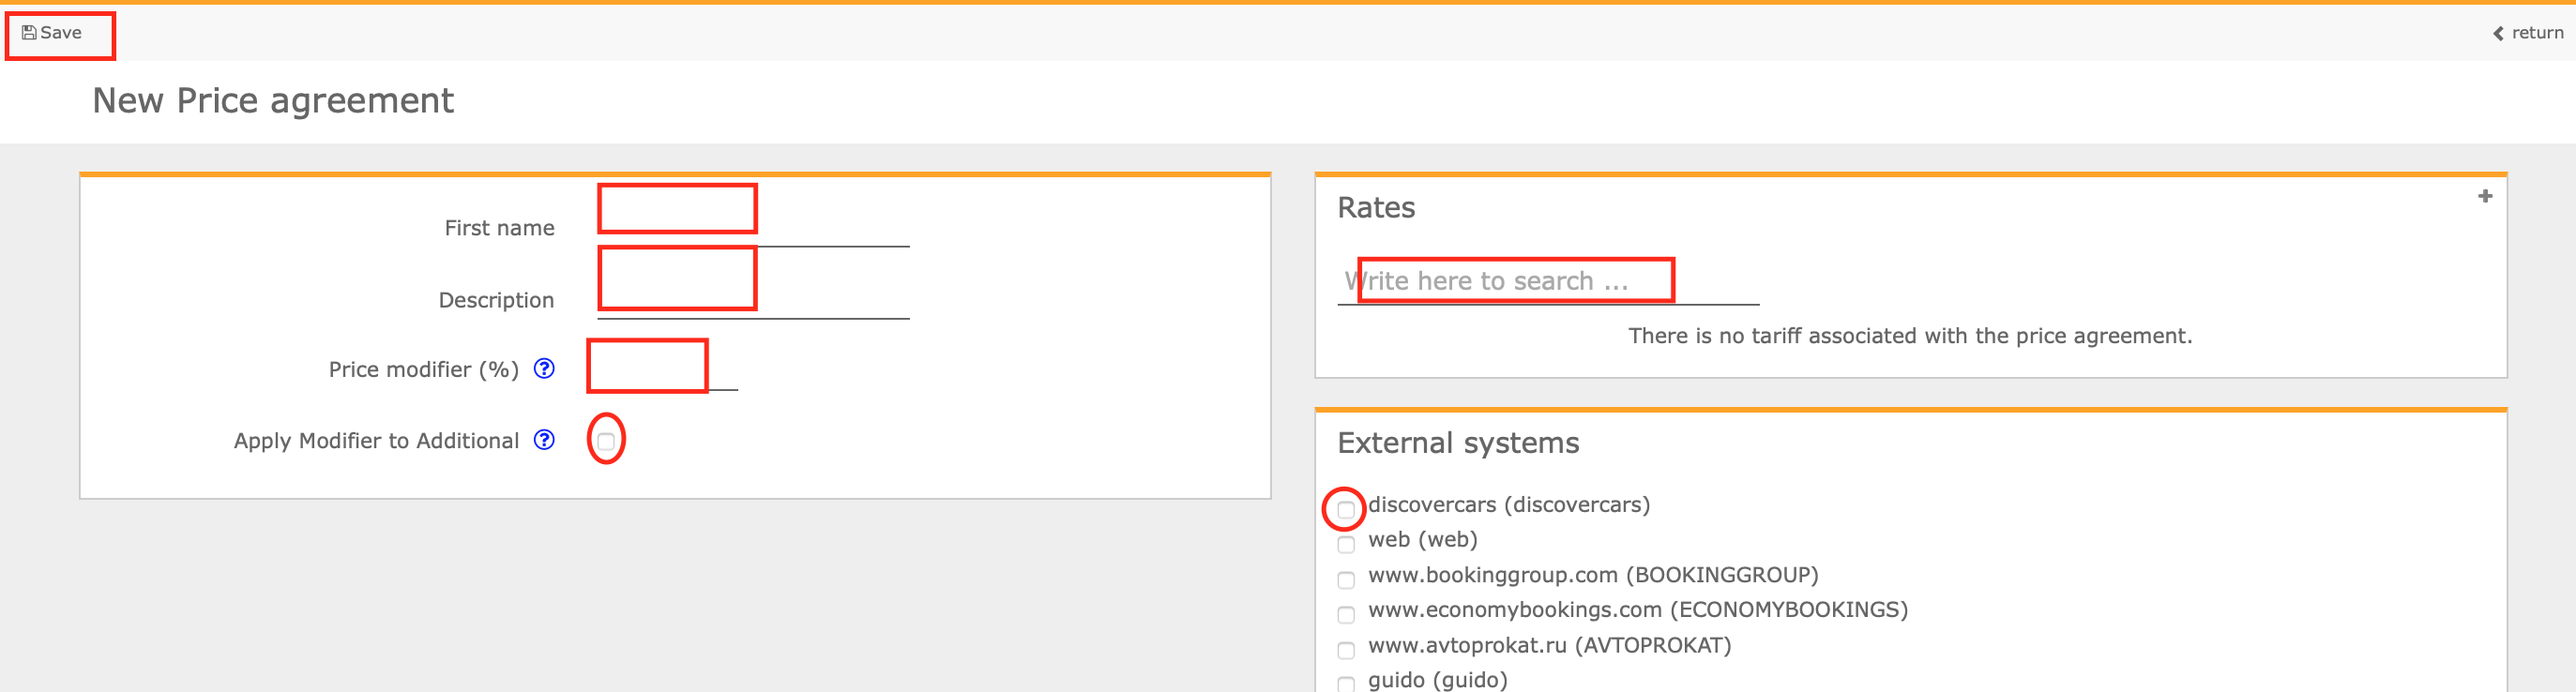Open Price modifier help icon
Screen dimensions: 2576x692
point(544,369)
